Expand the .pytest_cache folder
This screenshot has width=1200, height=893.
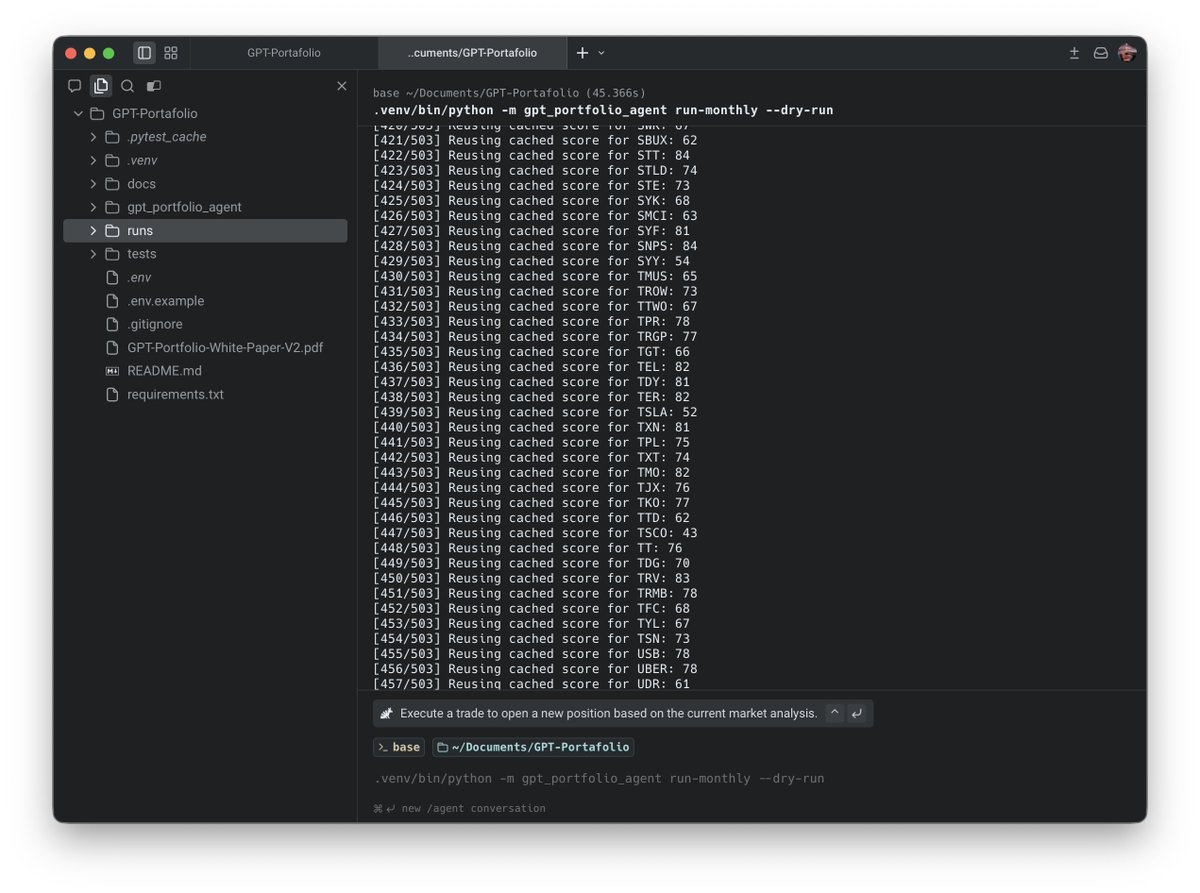coord(93,137)
